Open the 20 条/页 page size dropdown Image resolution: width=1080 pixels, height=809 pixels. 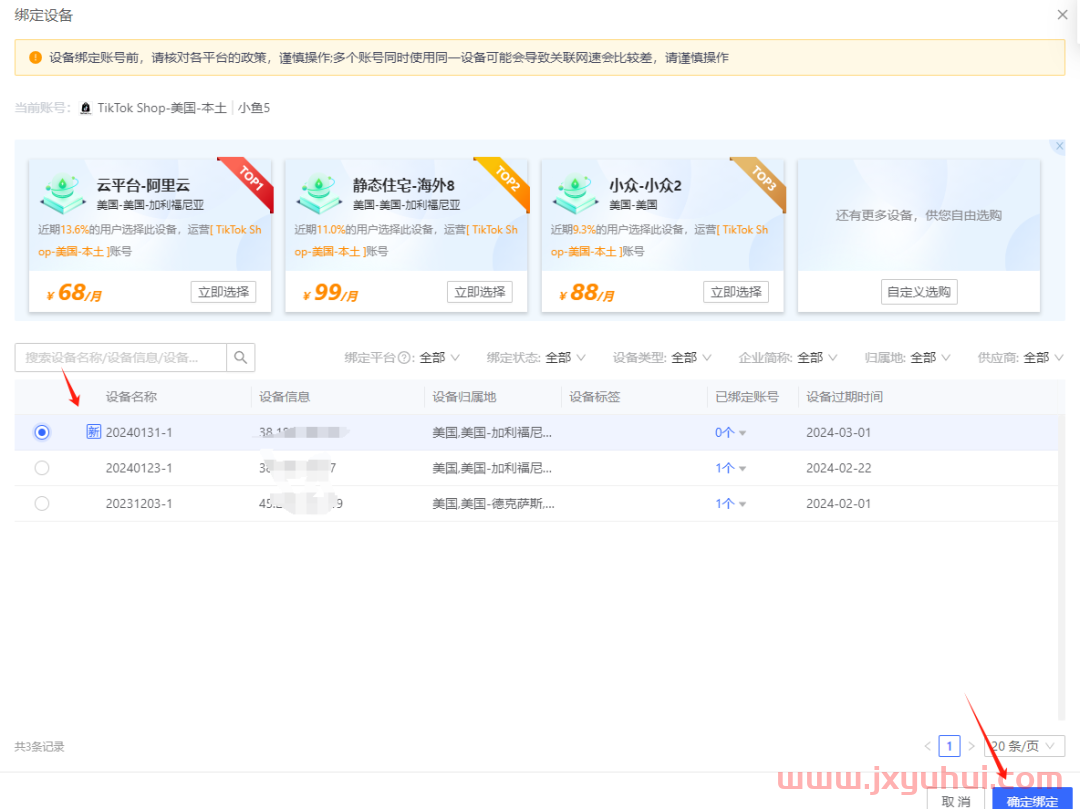pos(1024,746)
